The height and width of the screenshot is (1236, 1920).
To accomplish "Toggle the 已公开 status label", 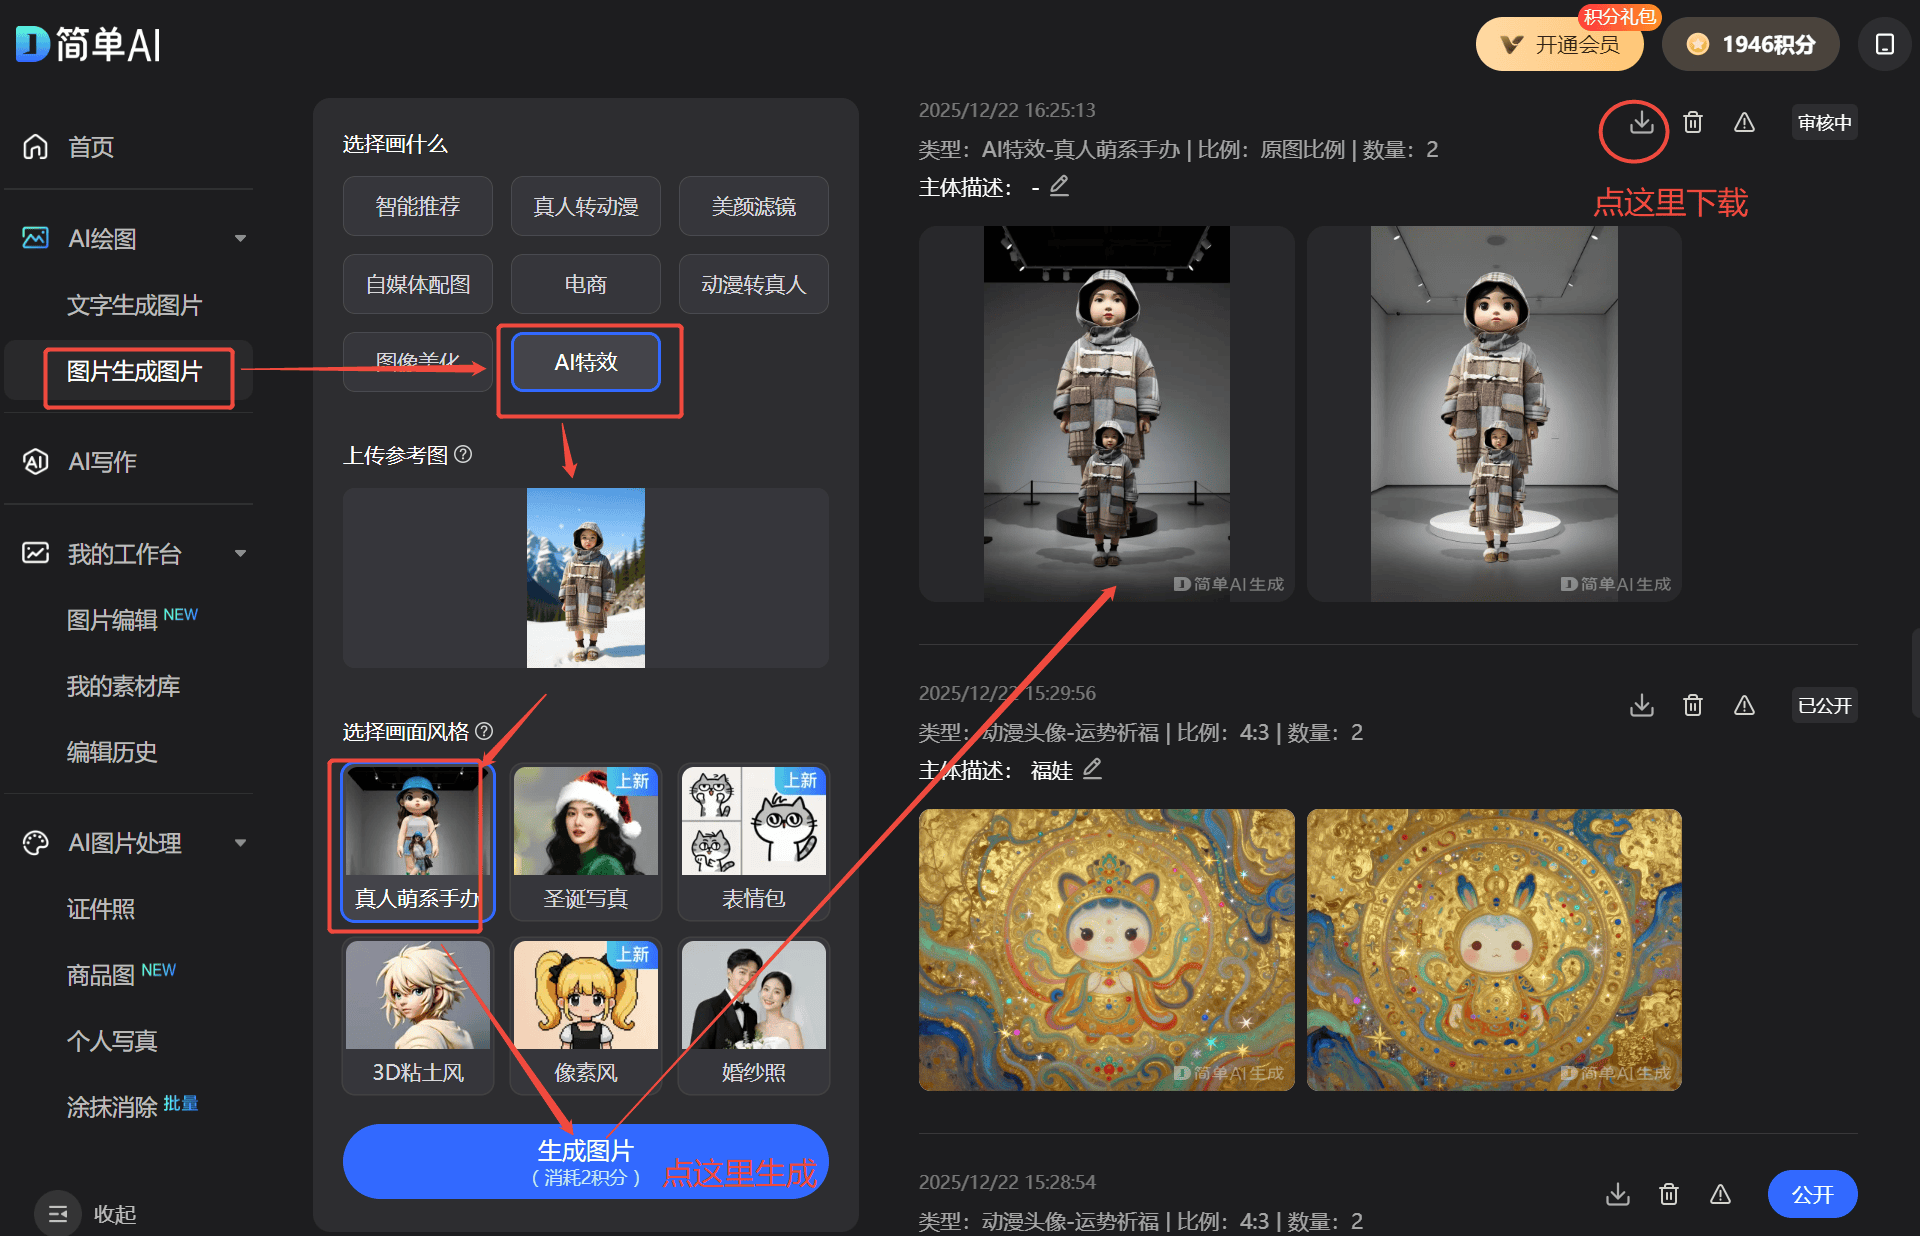I will (1824, 706).
